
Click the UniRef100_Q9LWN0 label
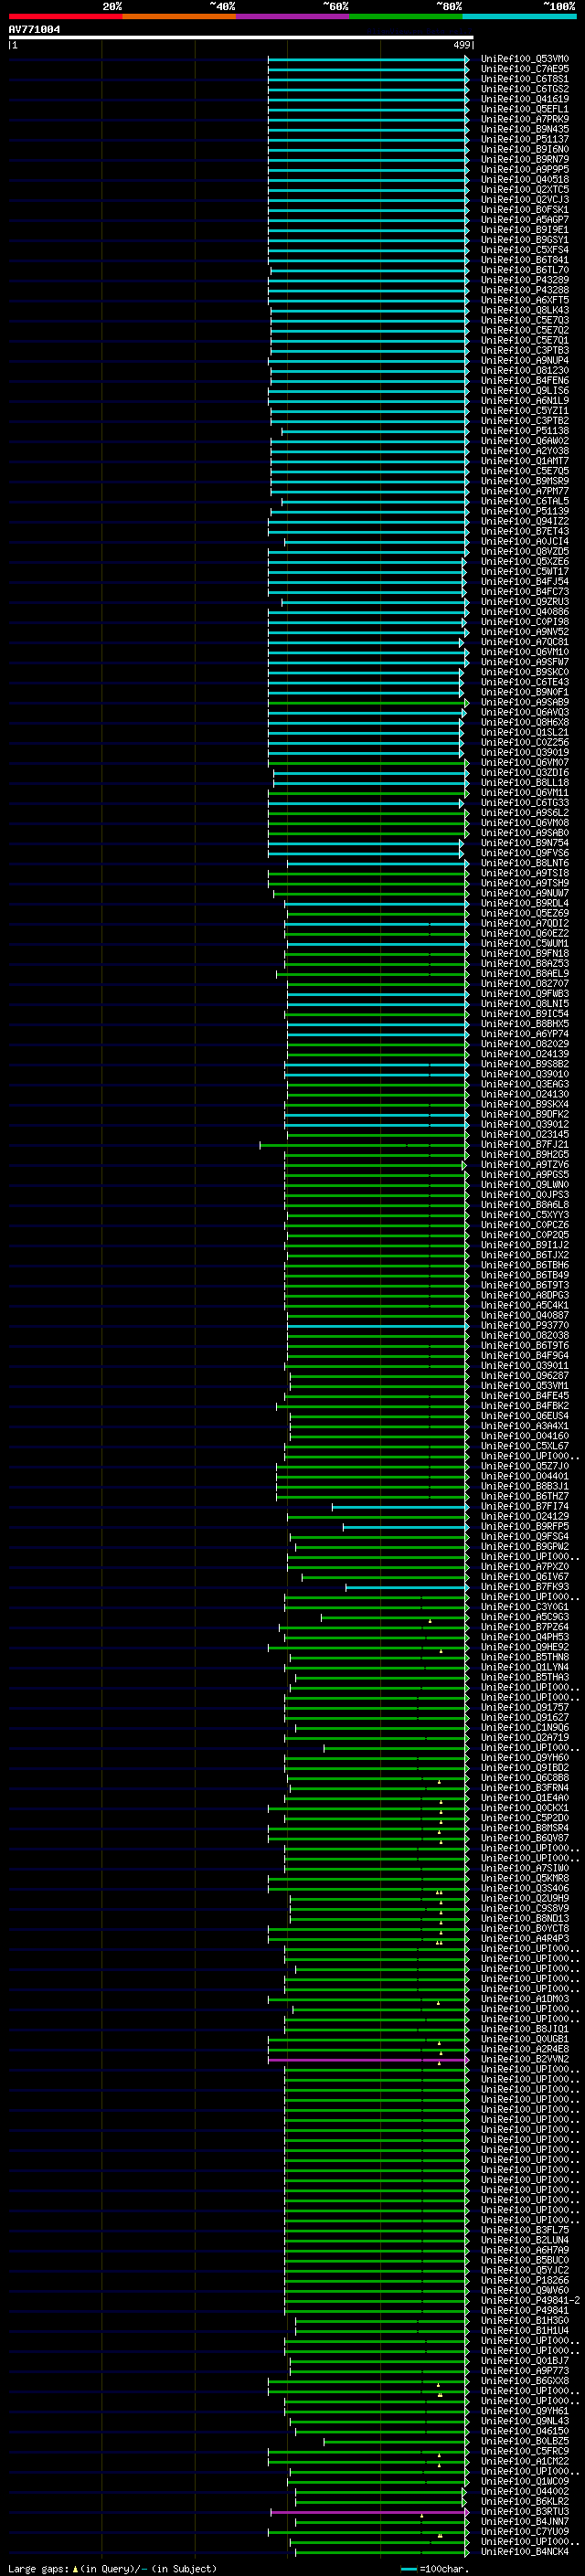tap(524, 1185)
